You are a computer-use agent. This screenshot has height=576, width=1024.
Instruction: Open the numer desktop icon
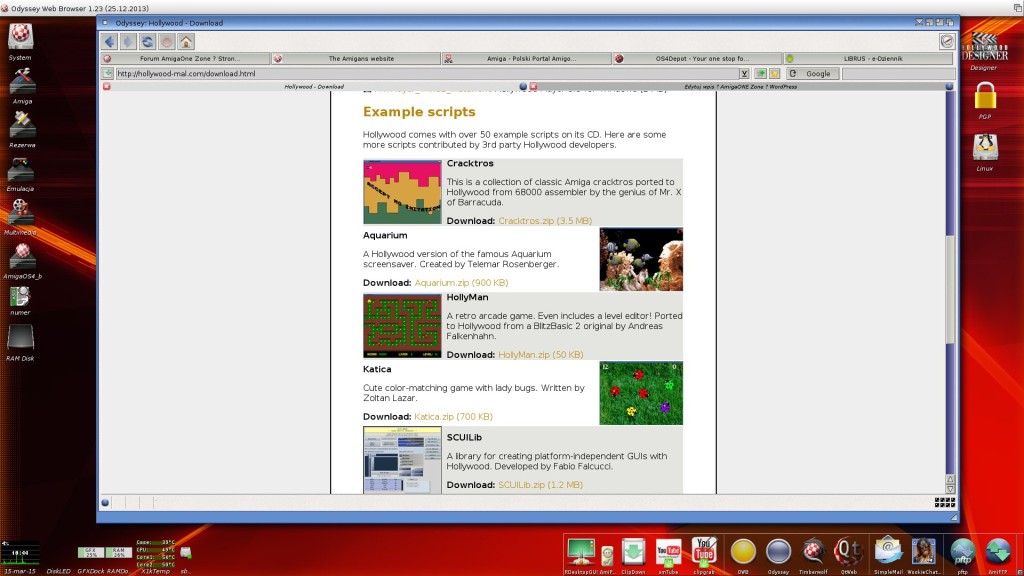[20, 300]
